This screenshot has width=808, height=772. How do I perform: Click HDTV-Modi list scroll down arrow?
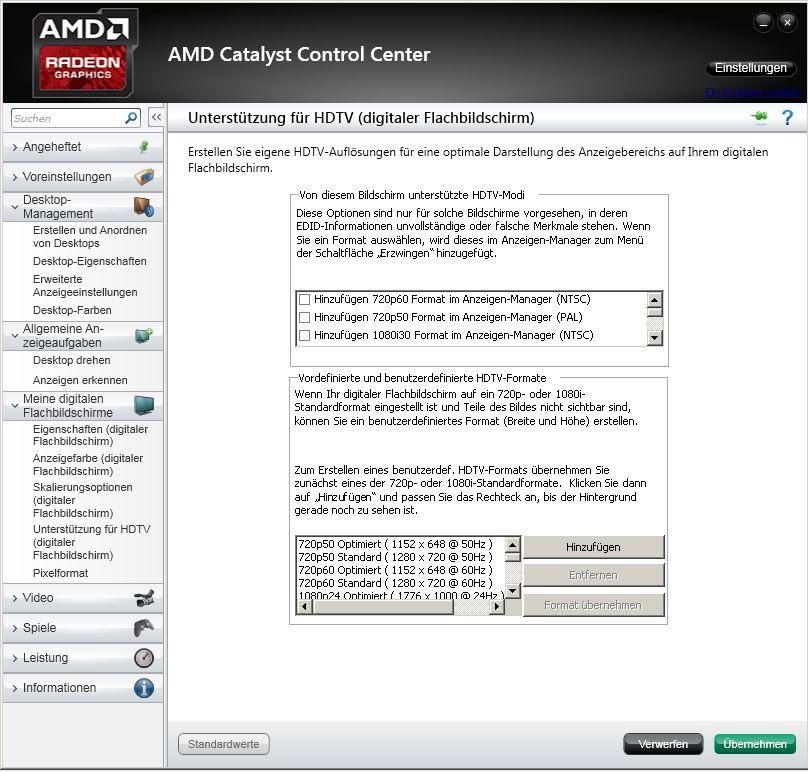(654, 338)
